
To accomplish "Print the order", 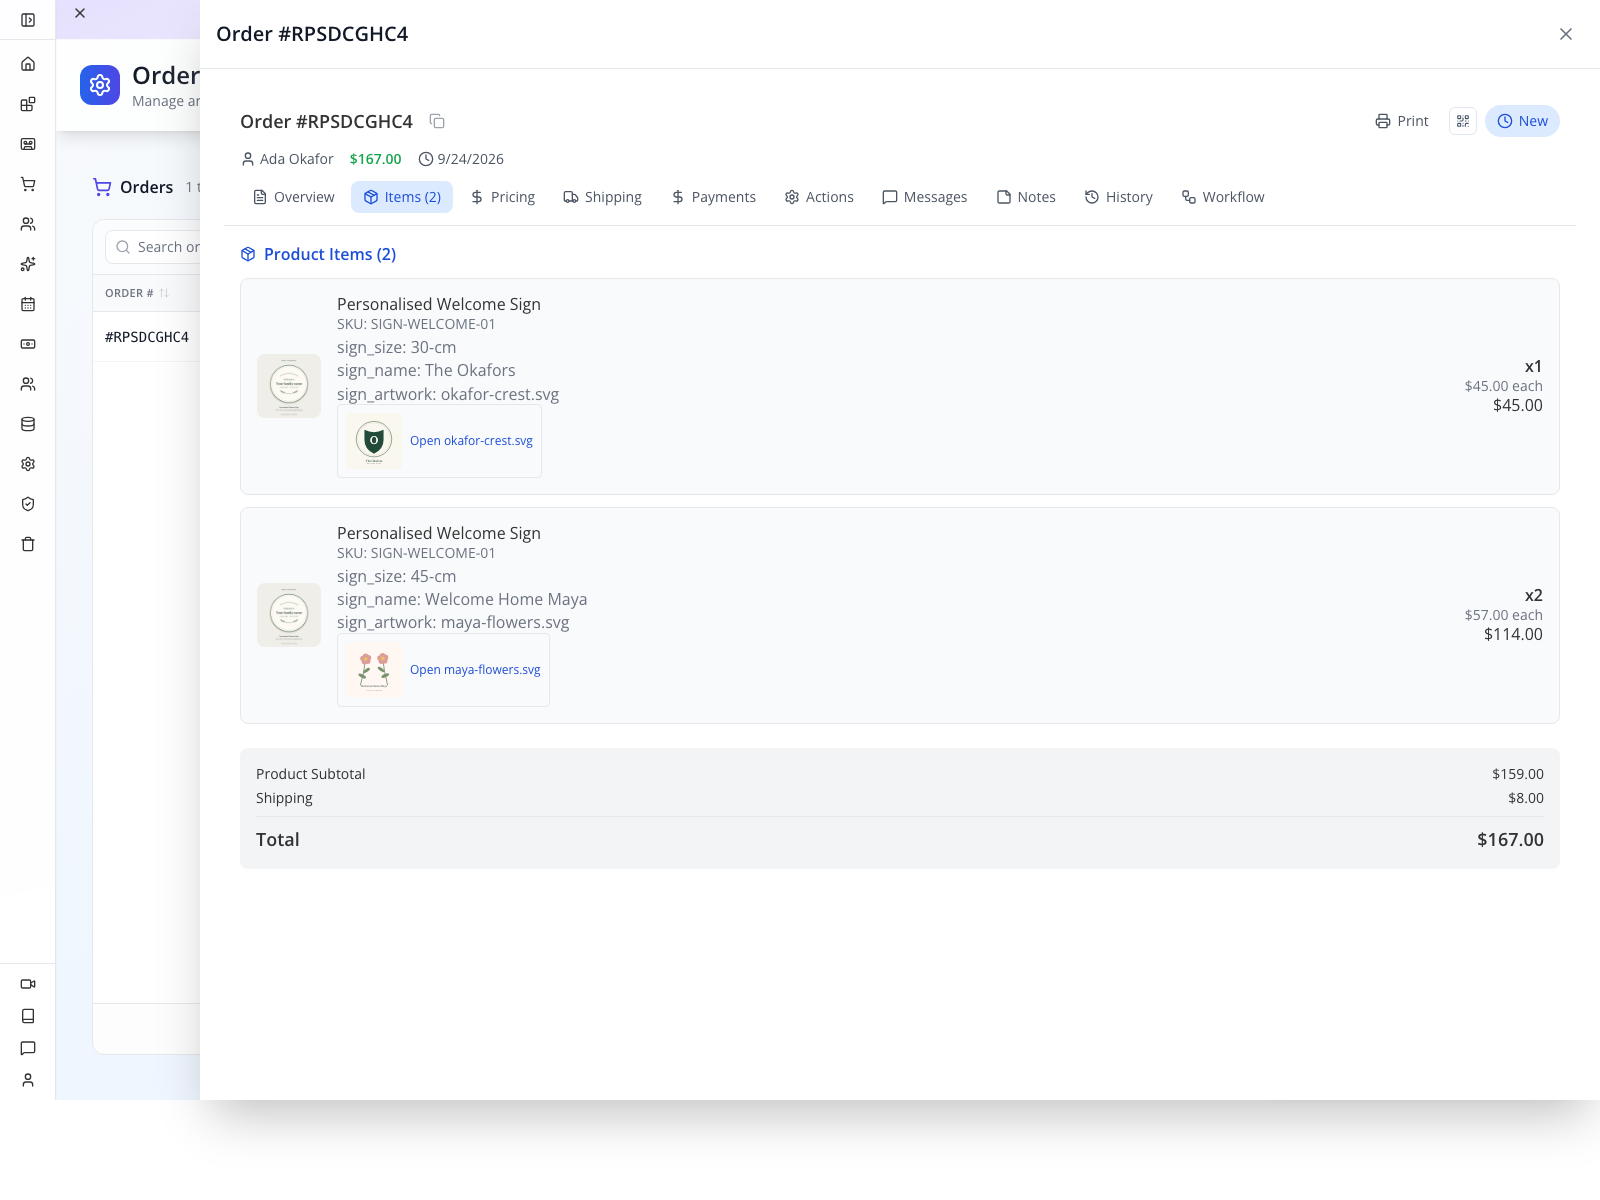I will coord(1402,121).
